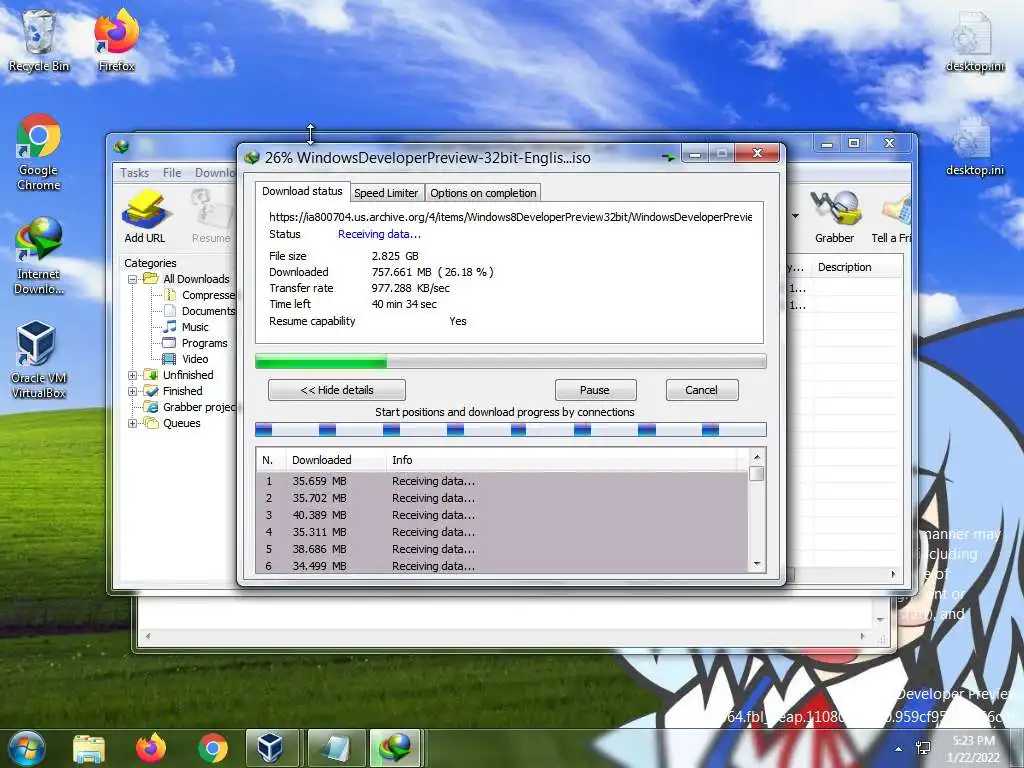1024x768 pixels.
Task: Show hidden system tray icons
Action: pos(899,749)
